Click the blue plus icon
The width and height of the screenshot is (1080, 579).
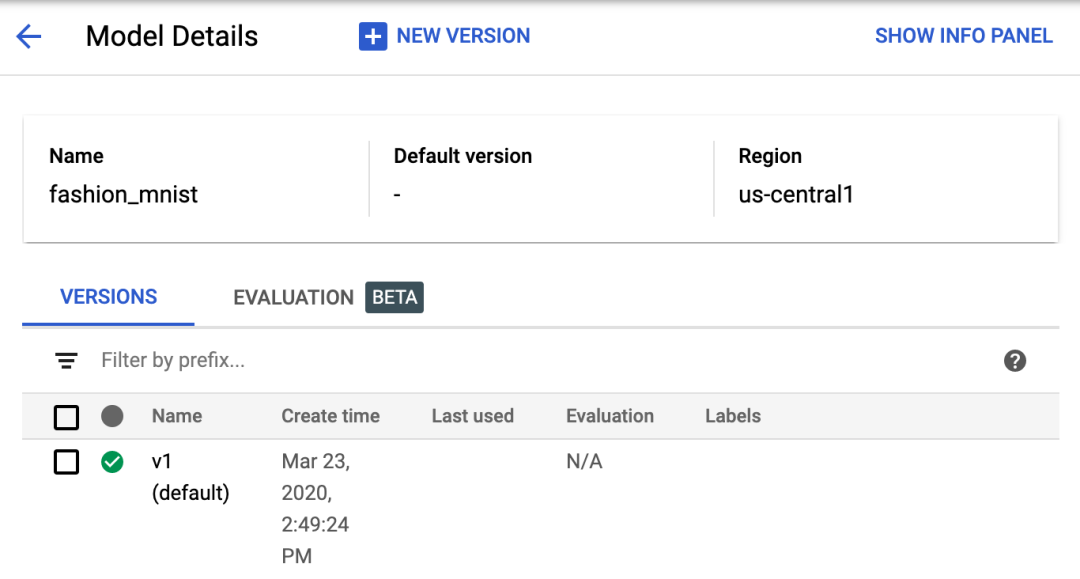pyautogui.click(x=372, y=37)
